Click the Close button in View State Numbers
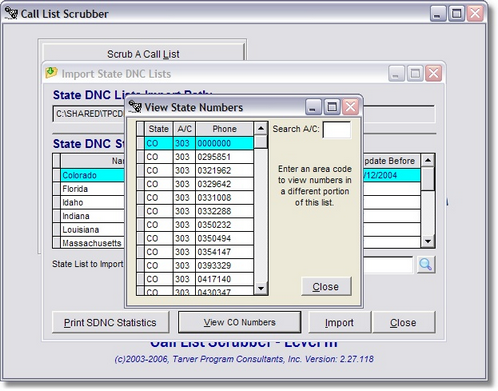The width and height of the screenshot is (498, 391). tap(326, 286)
